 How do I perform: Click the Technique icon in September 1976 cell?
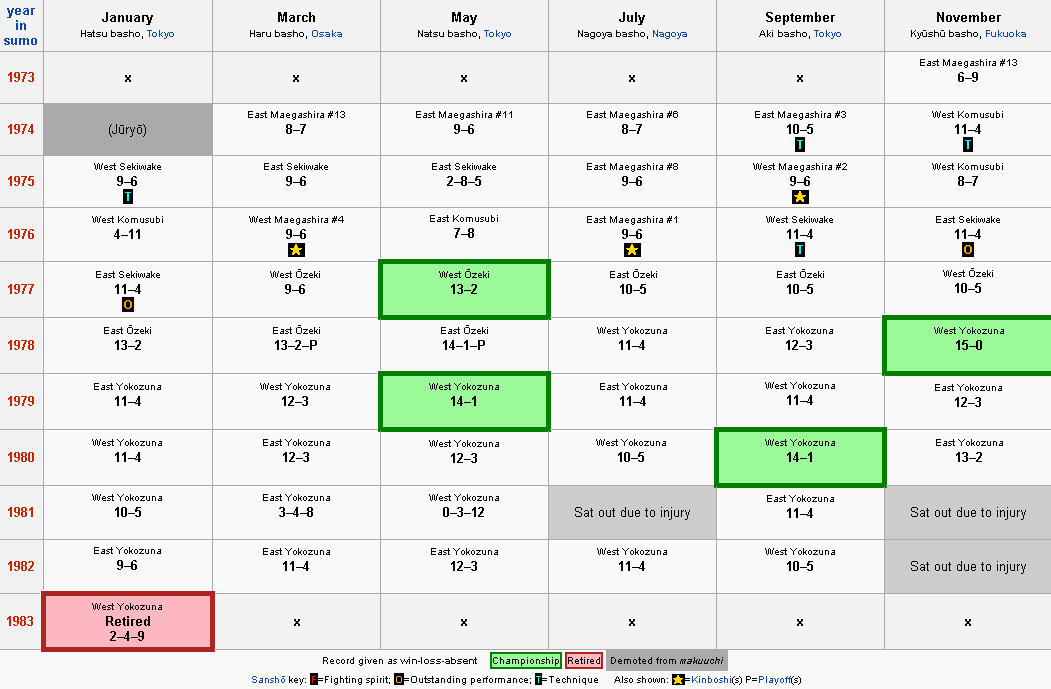pos(800,250)
